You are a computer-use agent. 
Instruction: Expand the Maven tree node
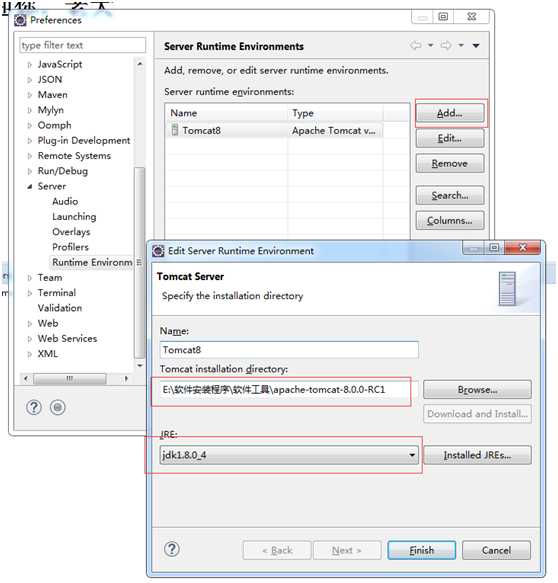click(30, 95)
